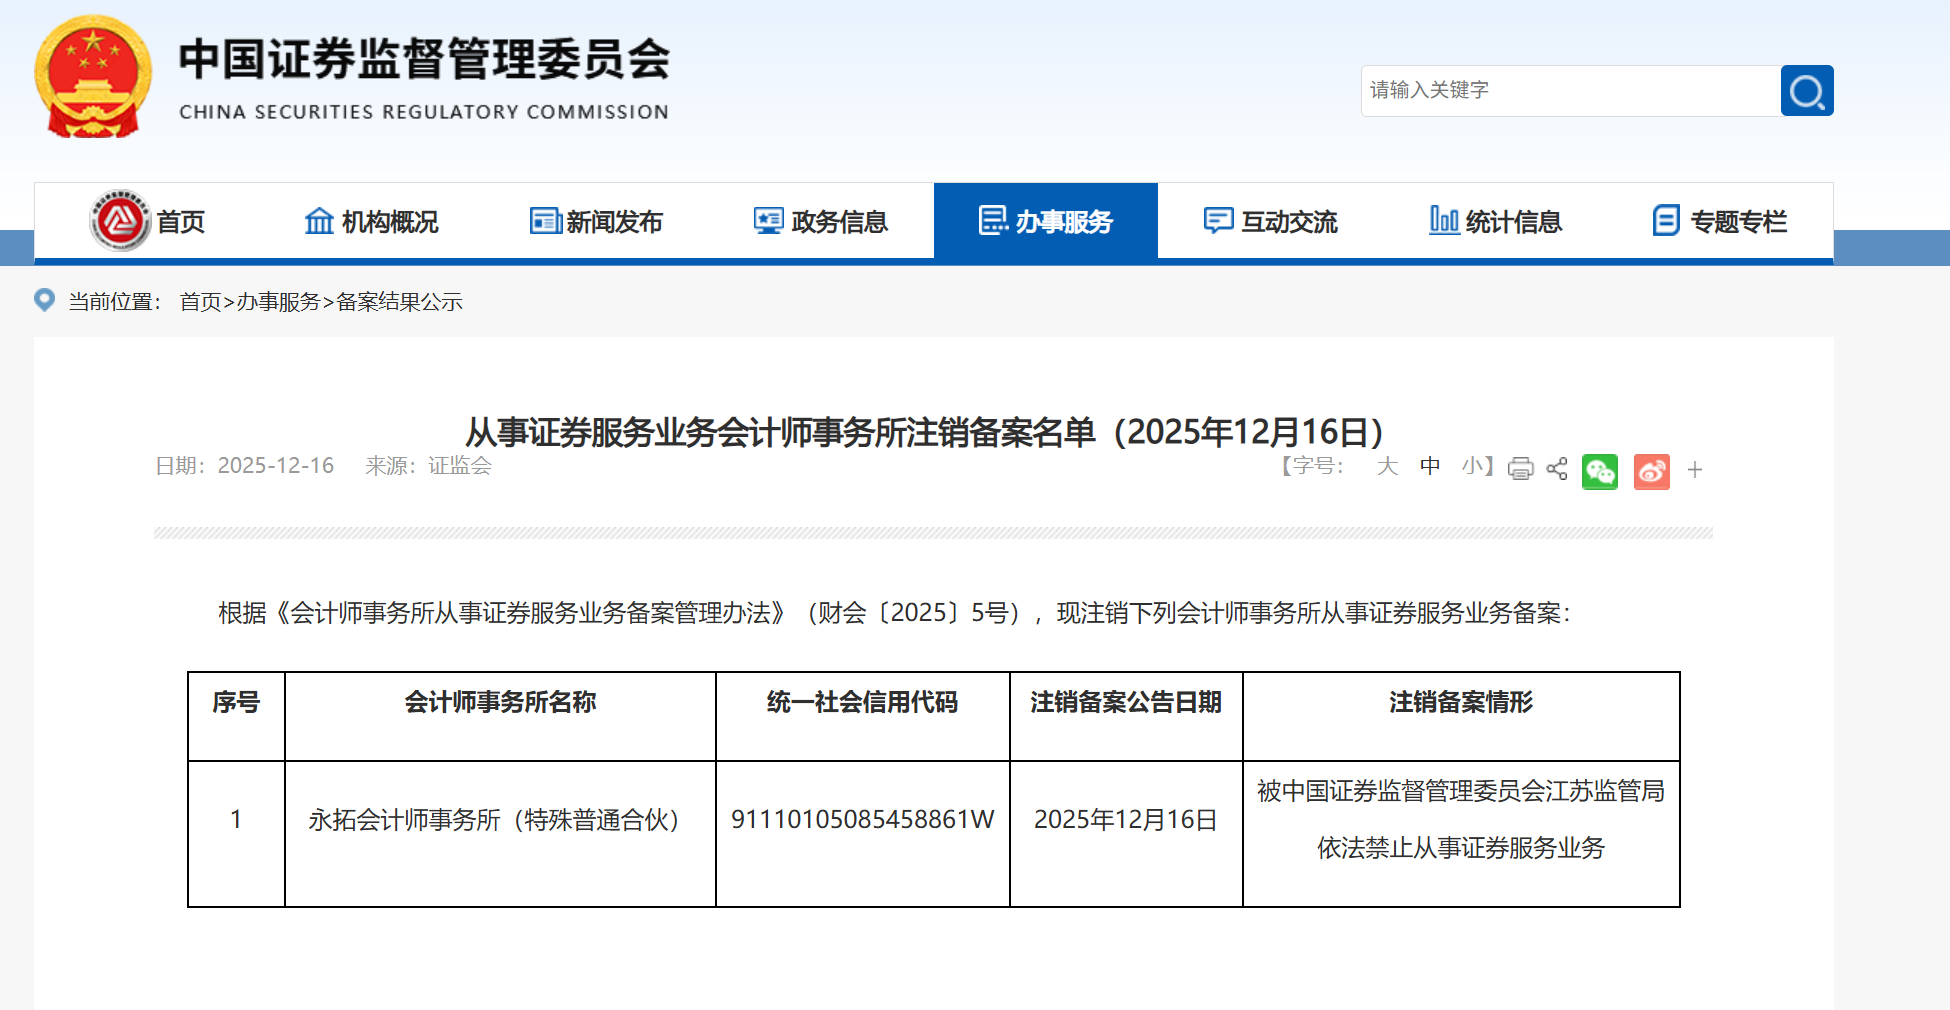
Task: Click the share icon
Action: (1556, 469)
